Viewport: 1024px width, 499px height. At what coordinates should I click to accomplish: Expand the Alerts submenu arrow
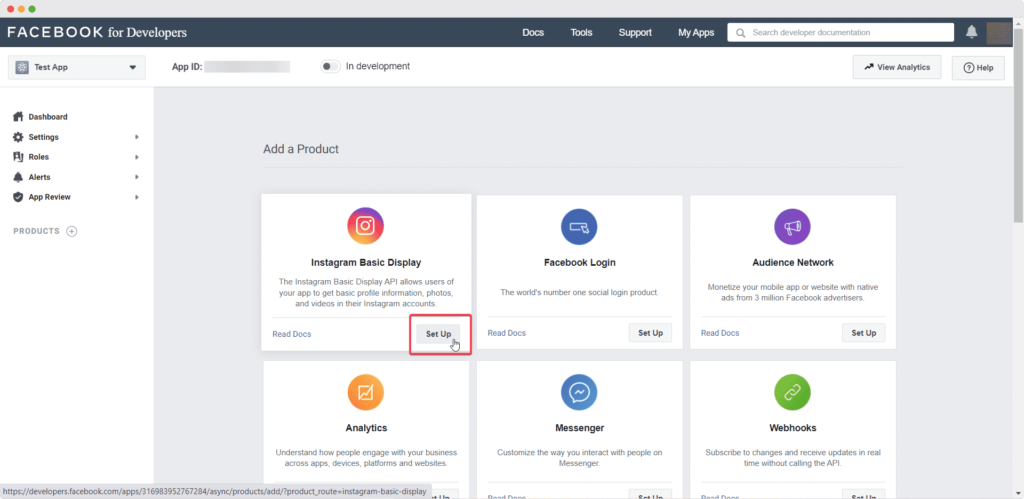(x=137, y=177)
